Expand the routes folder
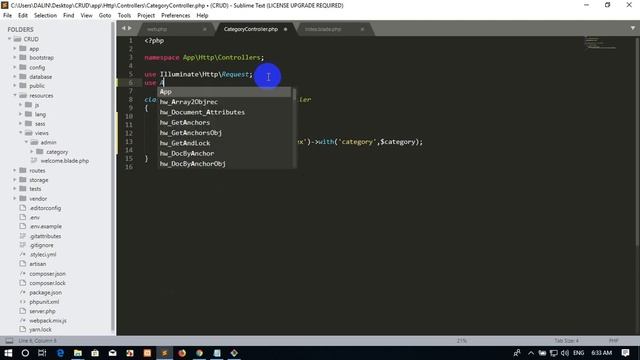Screen dimensions: 640x360 click(15, 171)
